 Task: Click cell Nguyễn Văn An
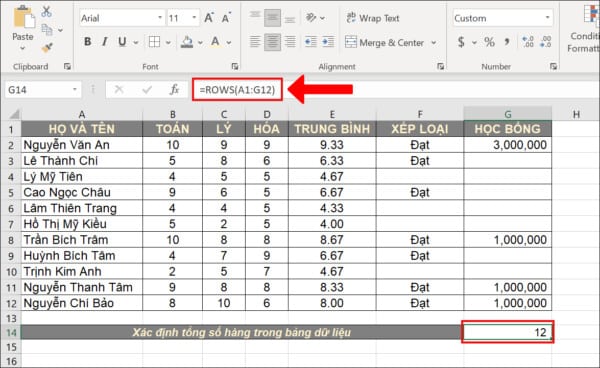82,145
